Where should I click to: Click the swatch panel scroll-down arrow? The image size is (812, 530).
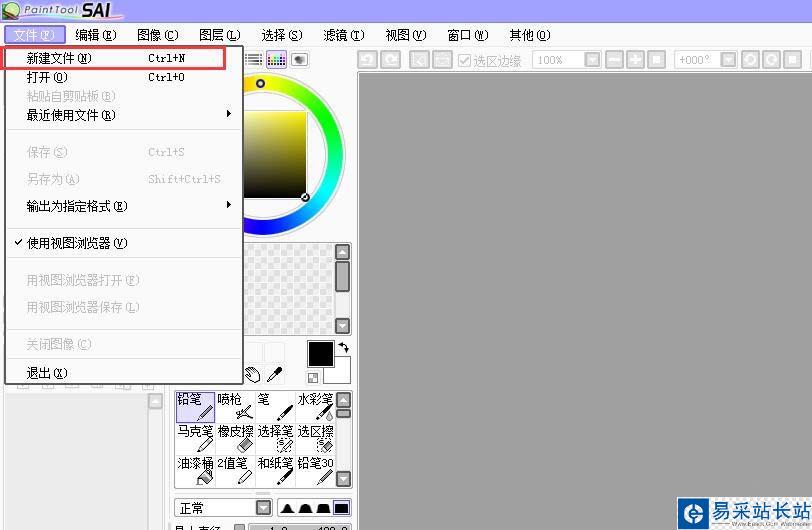click(x=342, y=326)
